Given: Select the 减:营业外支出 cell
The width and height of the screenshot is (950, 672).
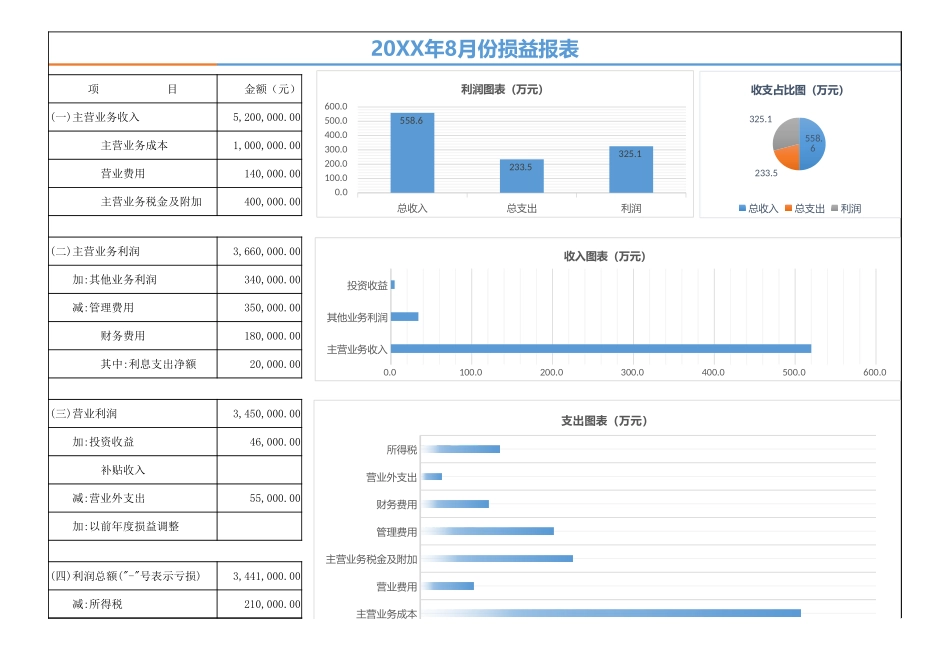Looking at the screenshot, I should pyautogui.click(x=133, y=498).
